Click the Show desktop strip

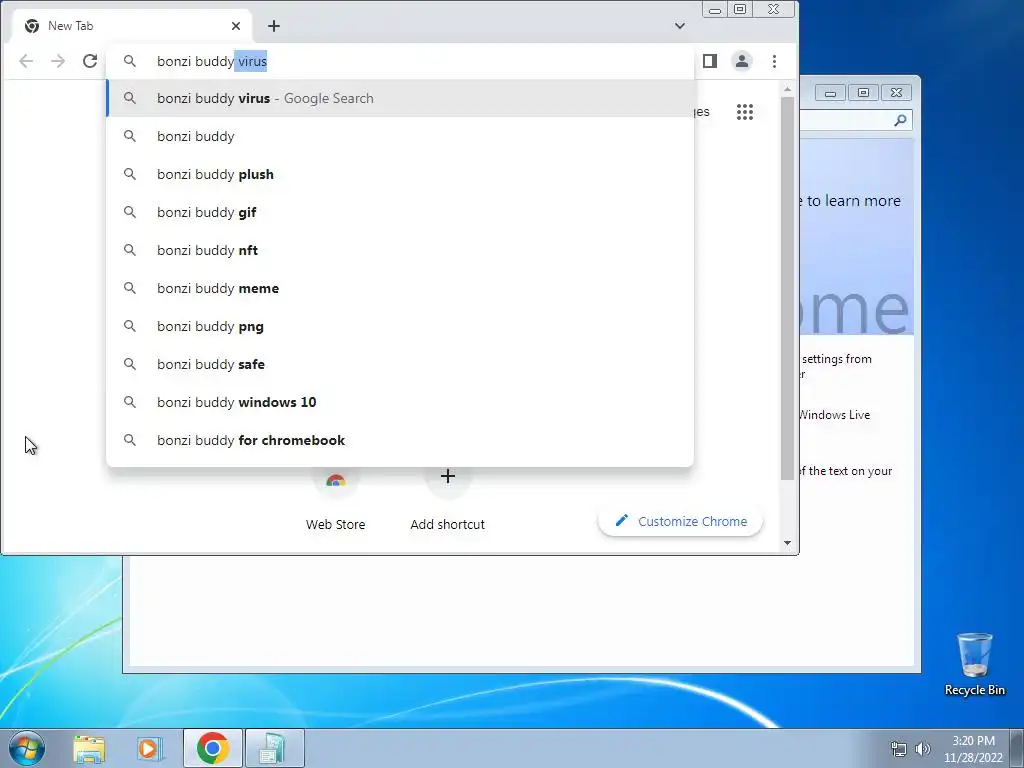1017,748
